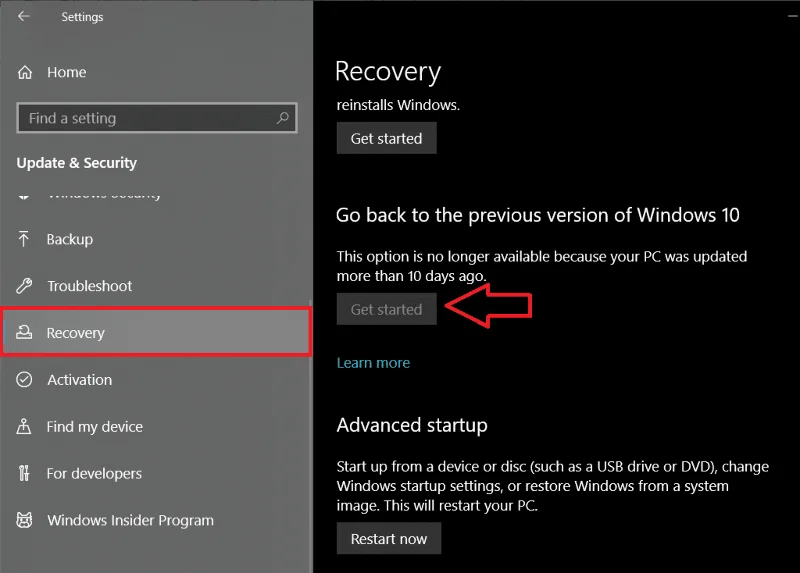Click the back arrow in Settings header
The height and width of the screenshot is (573, 800).
click(23, 16)
